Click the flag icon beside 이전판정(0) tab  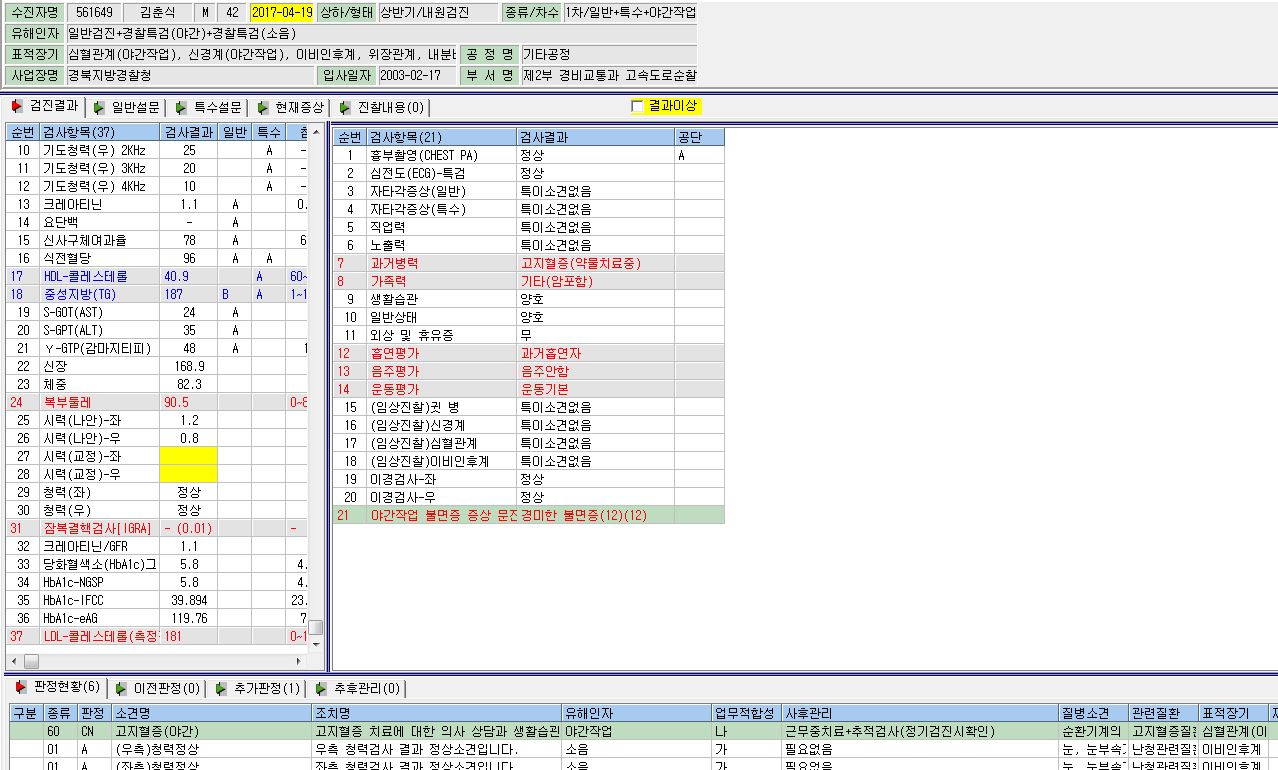(x=121, y=688)
